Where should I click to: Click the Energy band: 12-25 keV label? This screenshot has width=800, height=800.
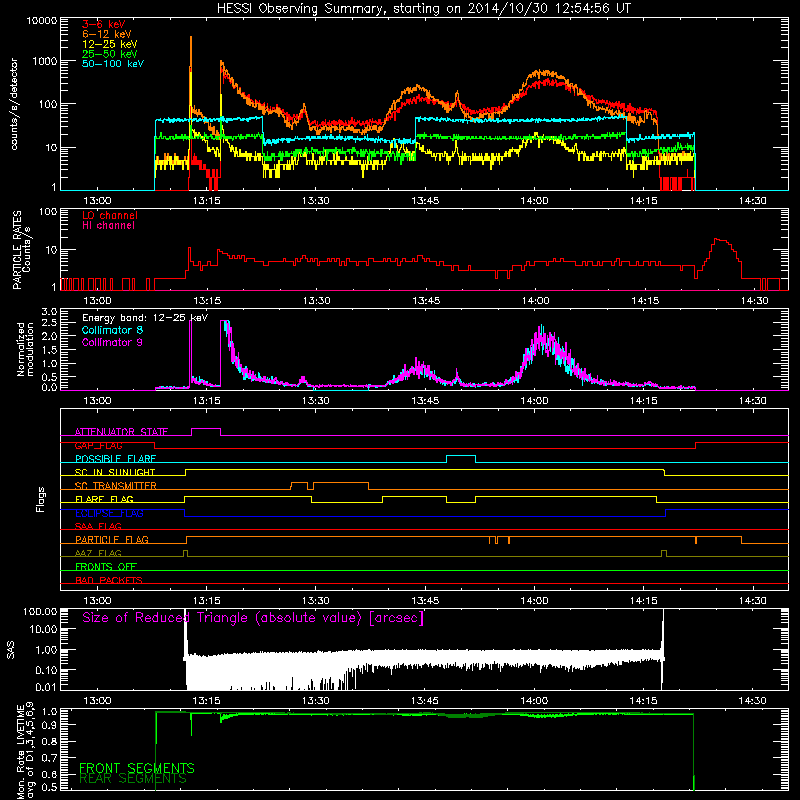tap(145, 318)
